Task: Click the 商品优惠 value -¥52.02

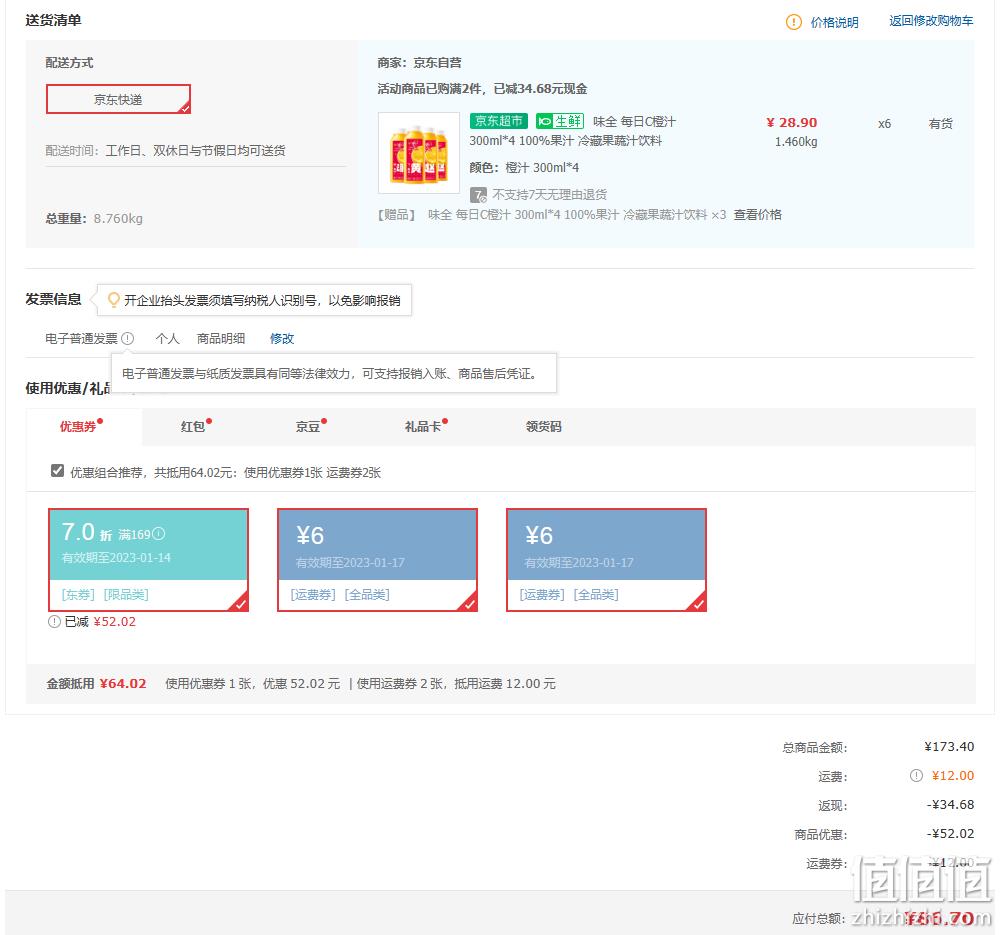Action: (x=951, y=834)
